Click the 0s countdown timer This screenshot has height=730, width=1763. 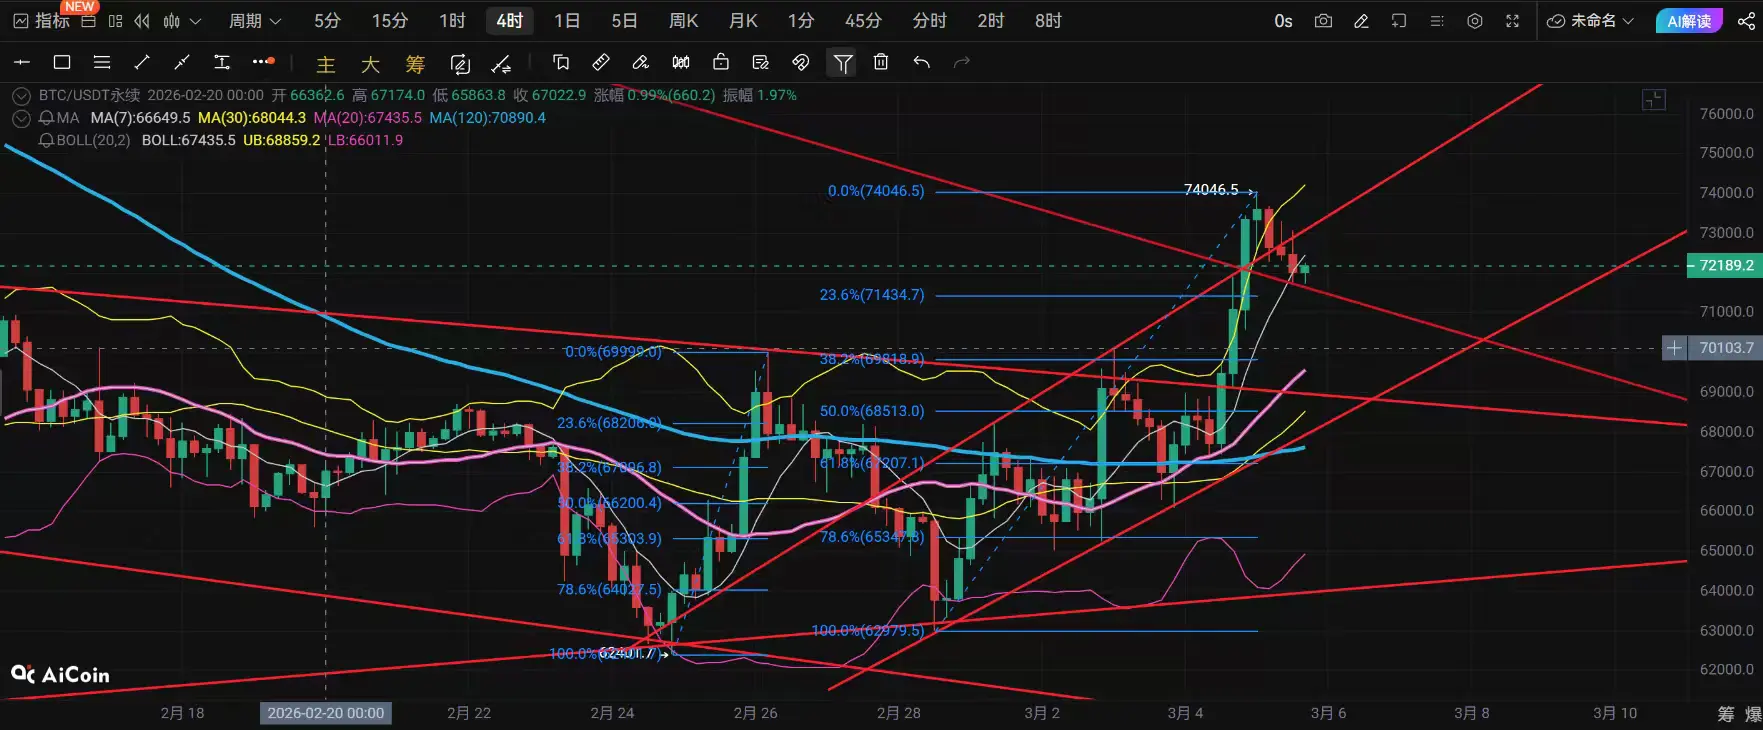click(x=1283, y=21)
